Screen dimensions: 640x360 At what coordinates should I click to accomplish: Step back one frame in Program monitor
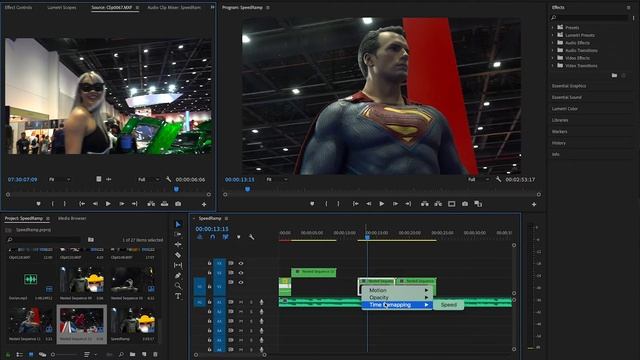point(369,204)
